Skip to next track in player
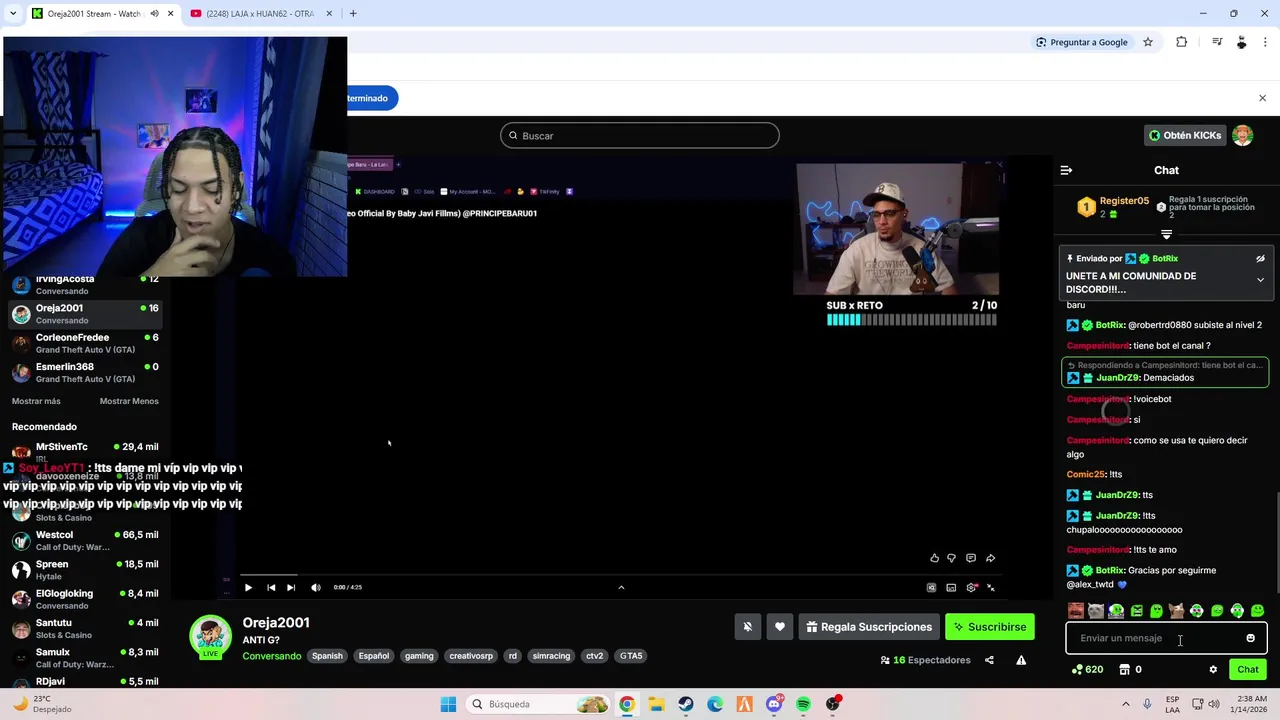This screenshot has width=1280, height=720. click(x=291, y=588)
